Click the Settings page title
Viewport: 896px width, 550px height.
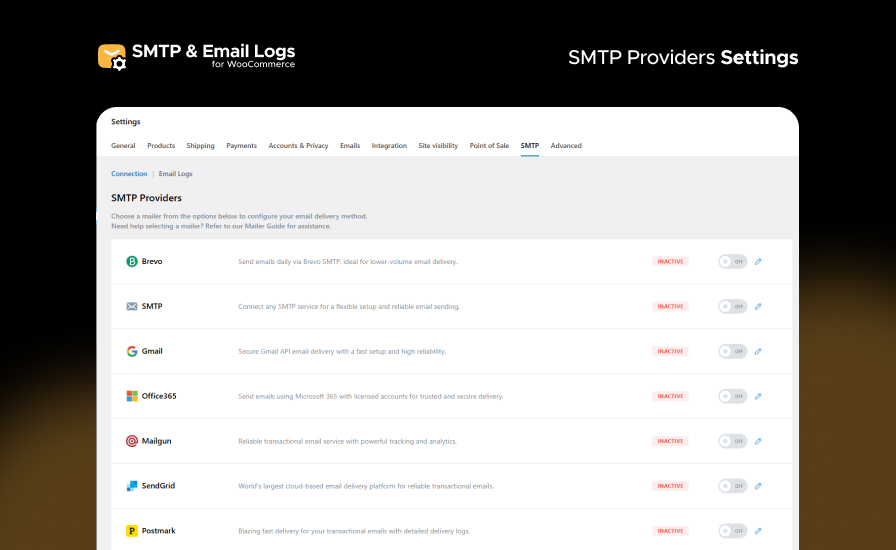click(126, 122)
